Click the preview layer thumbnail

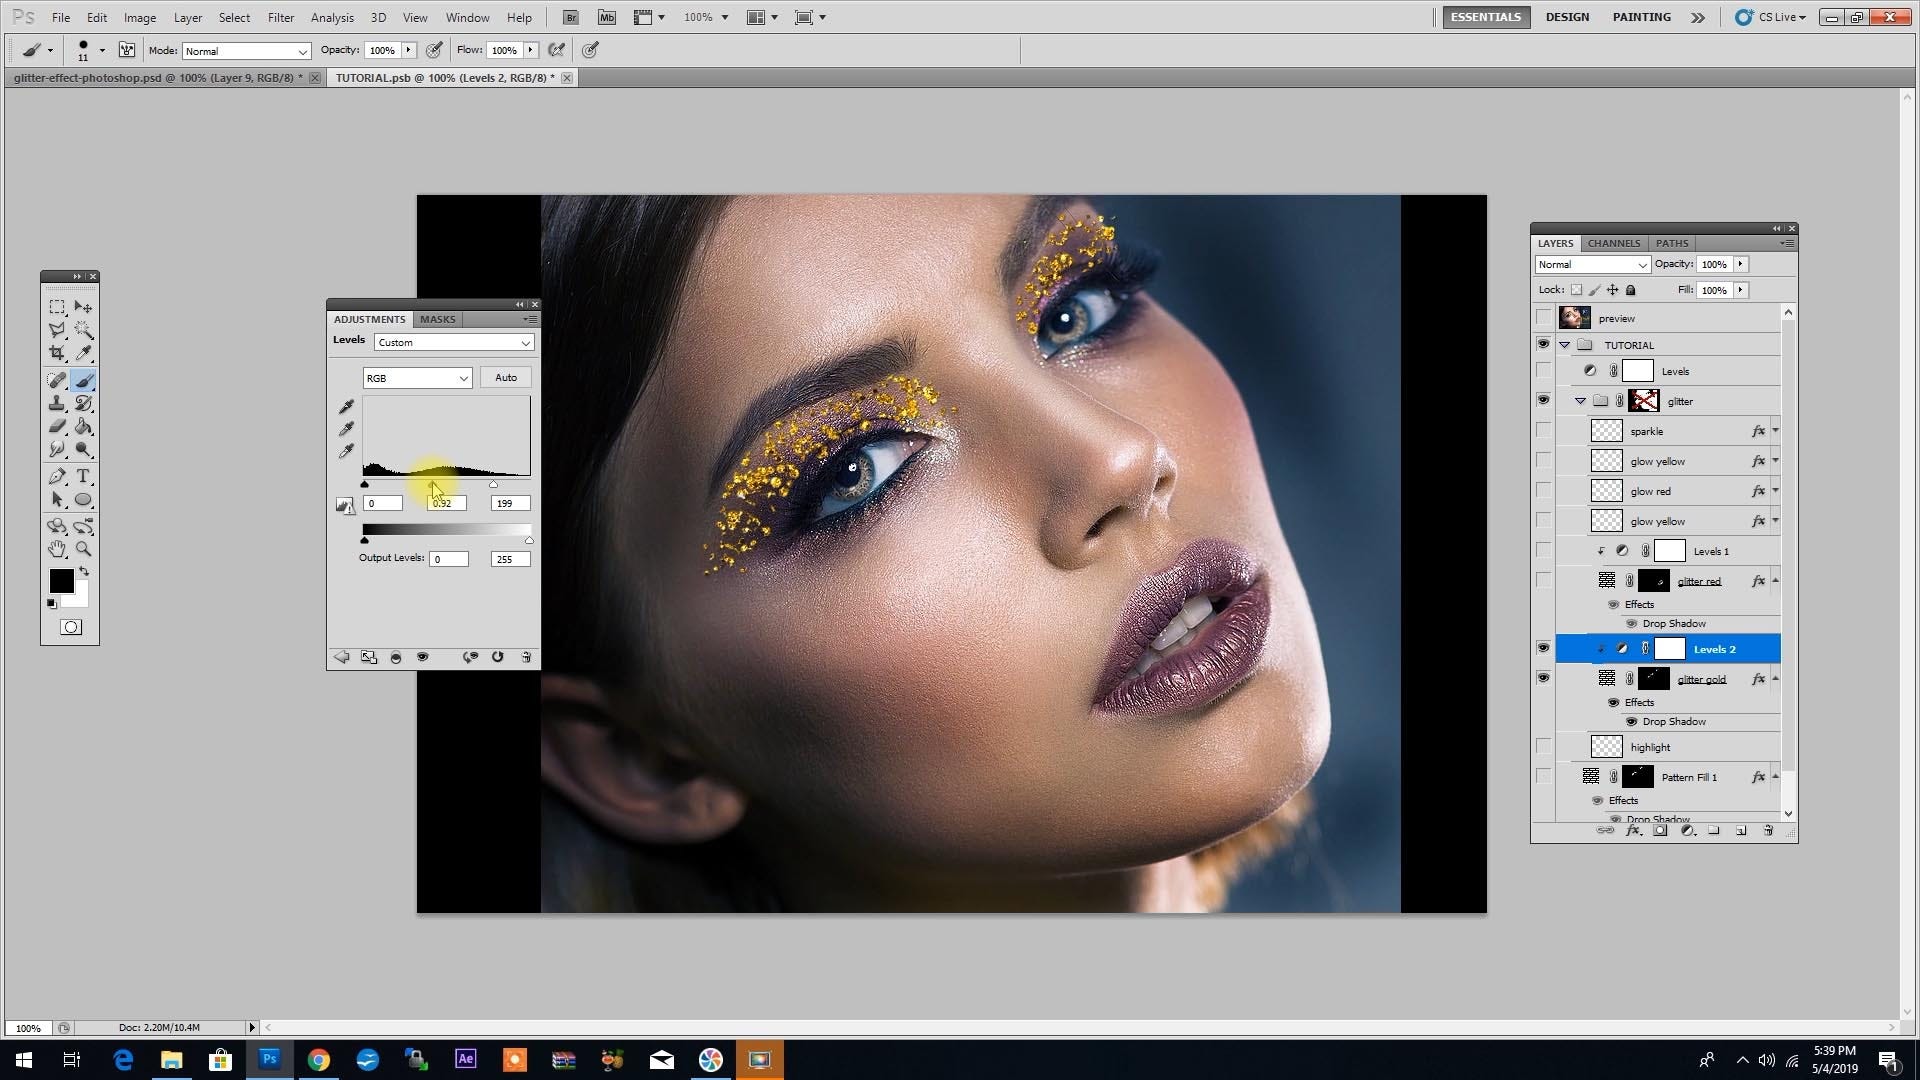pos(1575,318)
